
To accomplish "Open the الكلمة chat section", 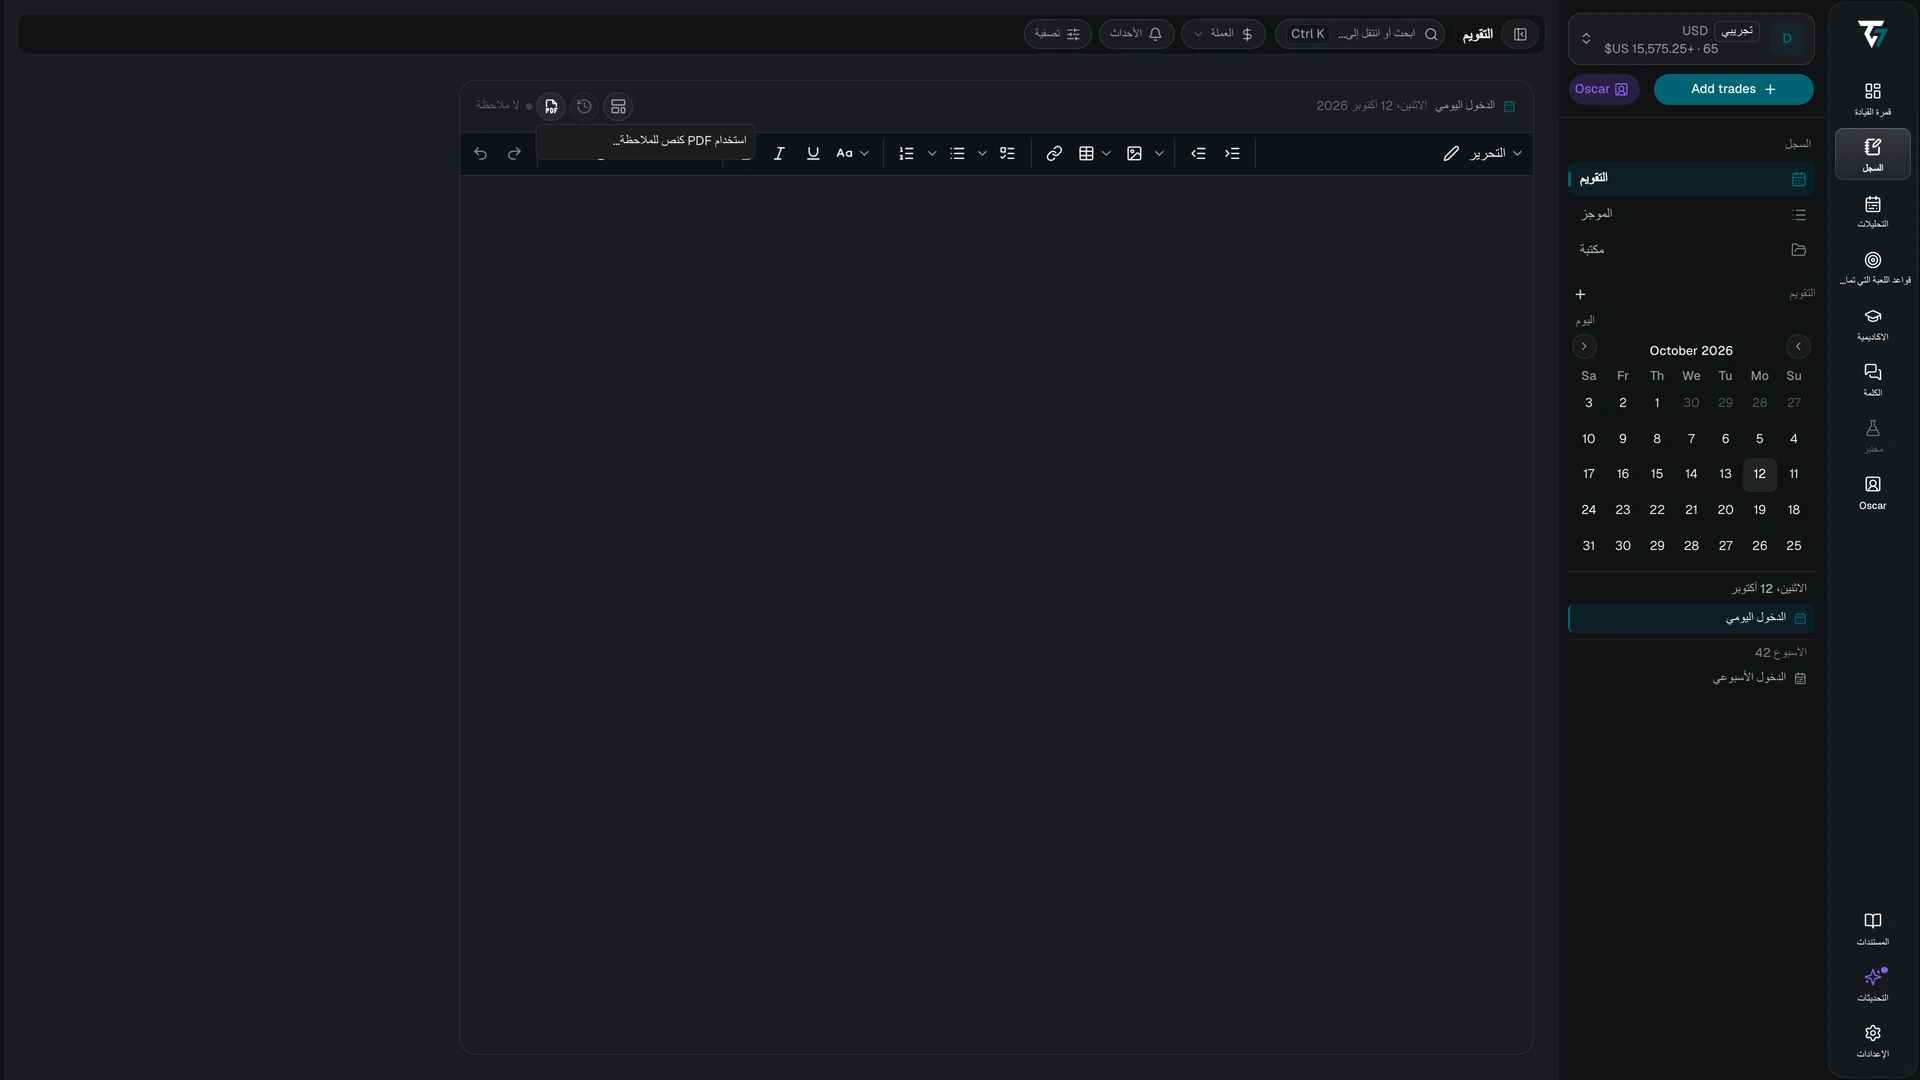I will (x=1873, y=380).
